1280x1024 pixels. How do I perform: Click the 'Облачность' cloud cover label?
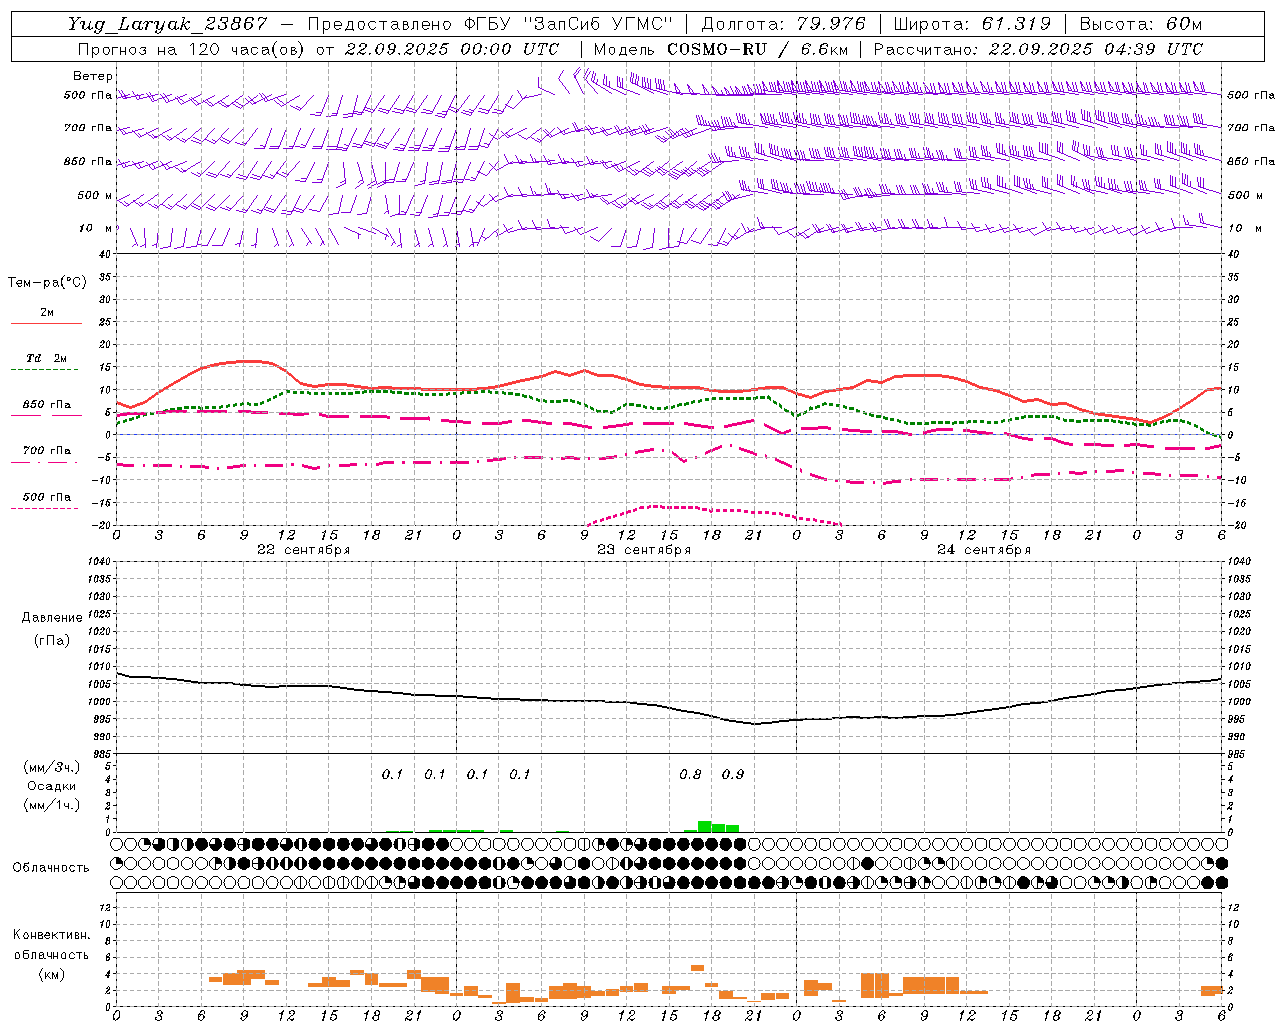tap(51, 868)
